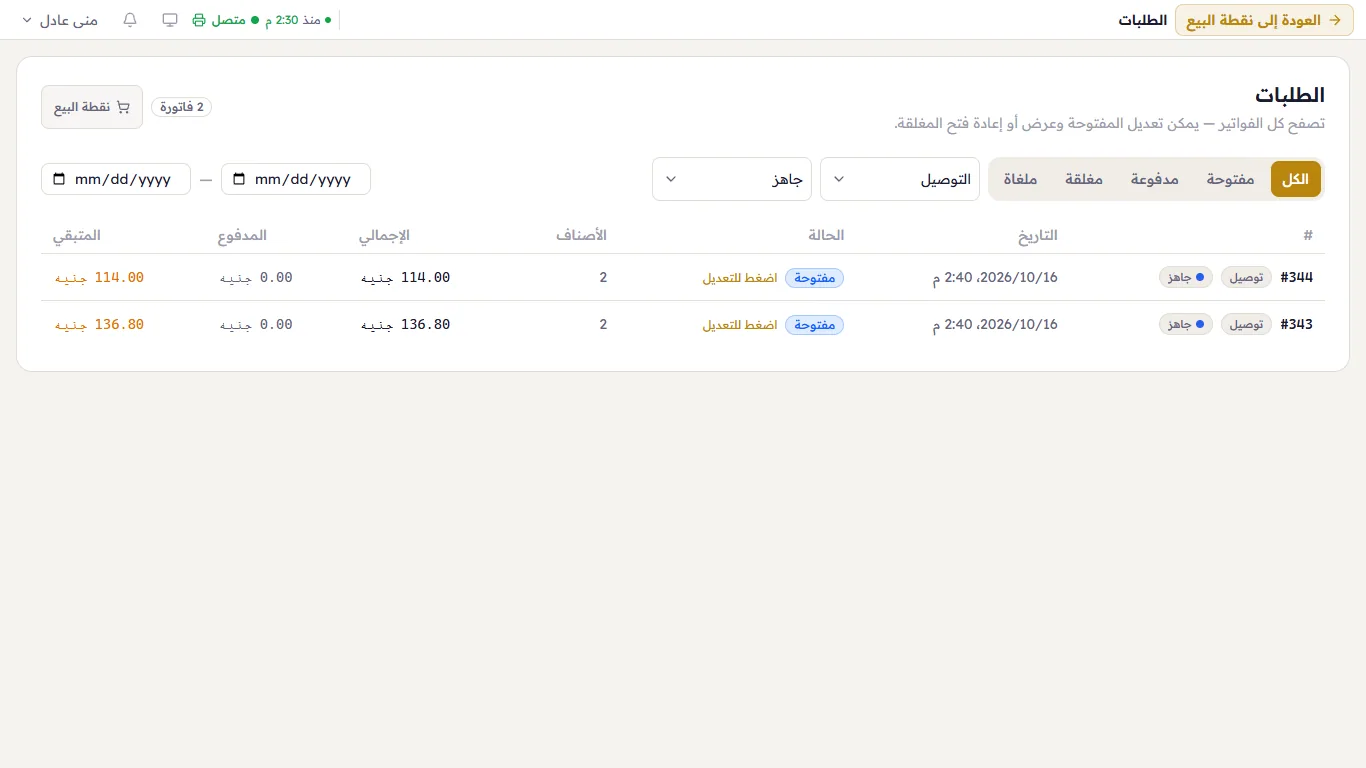
Task: Click العودة إلى نقطة البيع button
Action: [x=1264, y=20]
